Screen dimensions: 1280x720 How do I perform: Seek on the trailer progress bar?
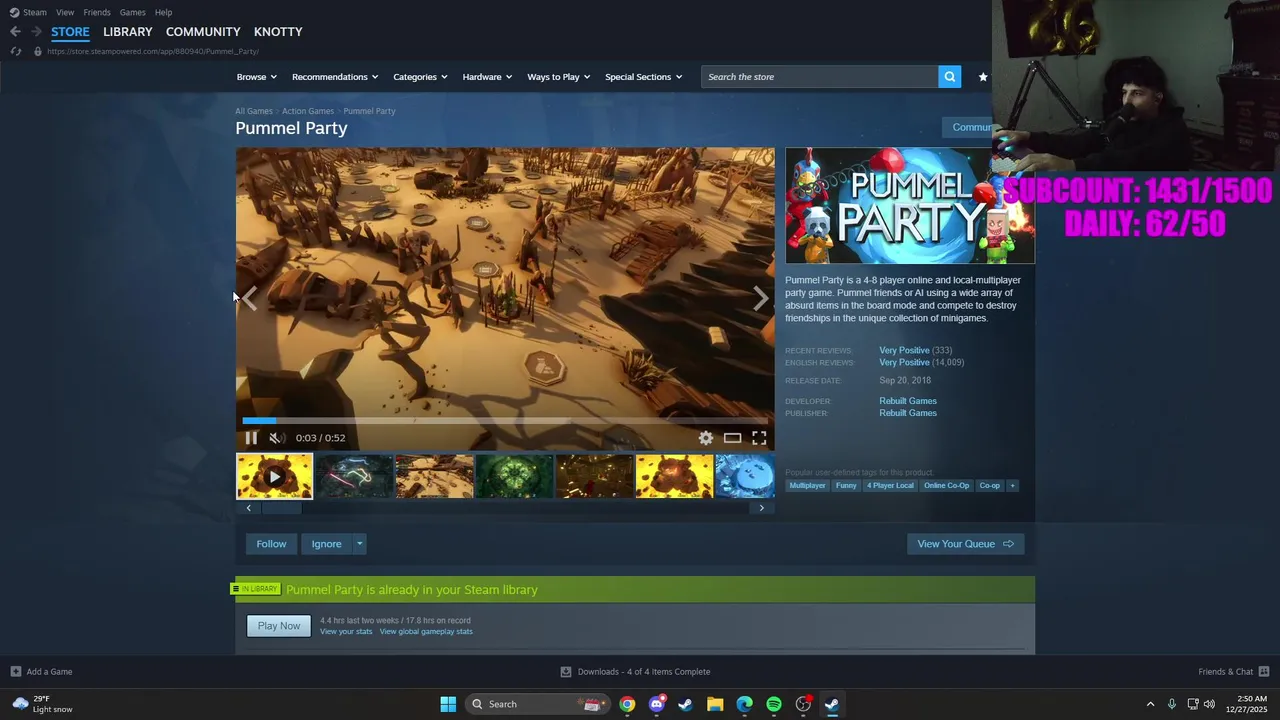pos(505,421)
